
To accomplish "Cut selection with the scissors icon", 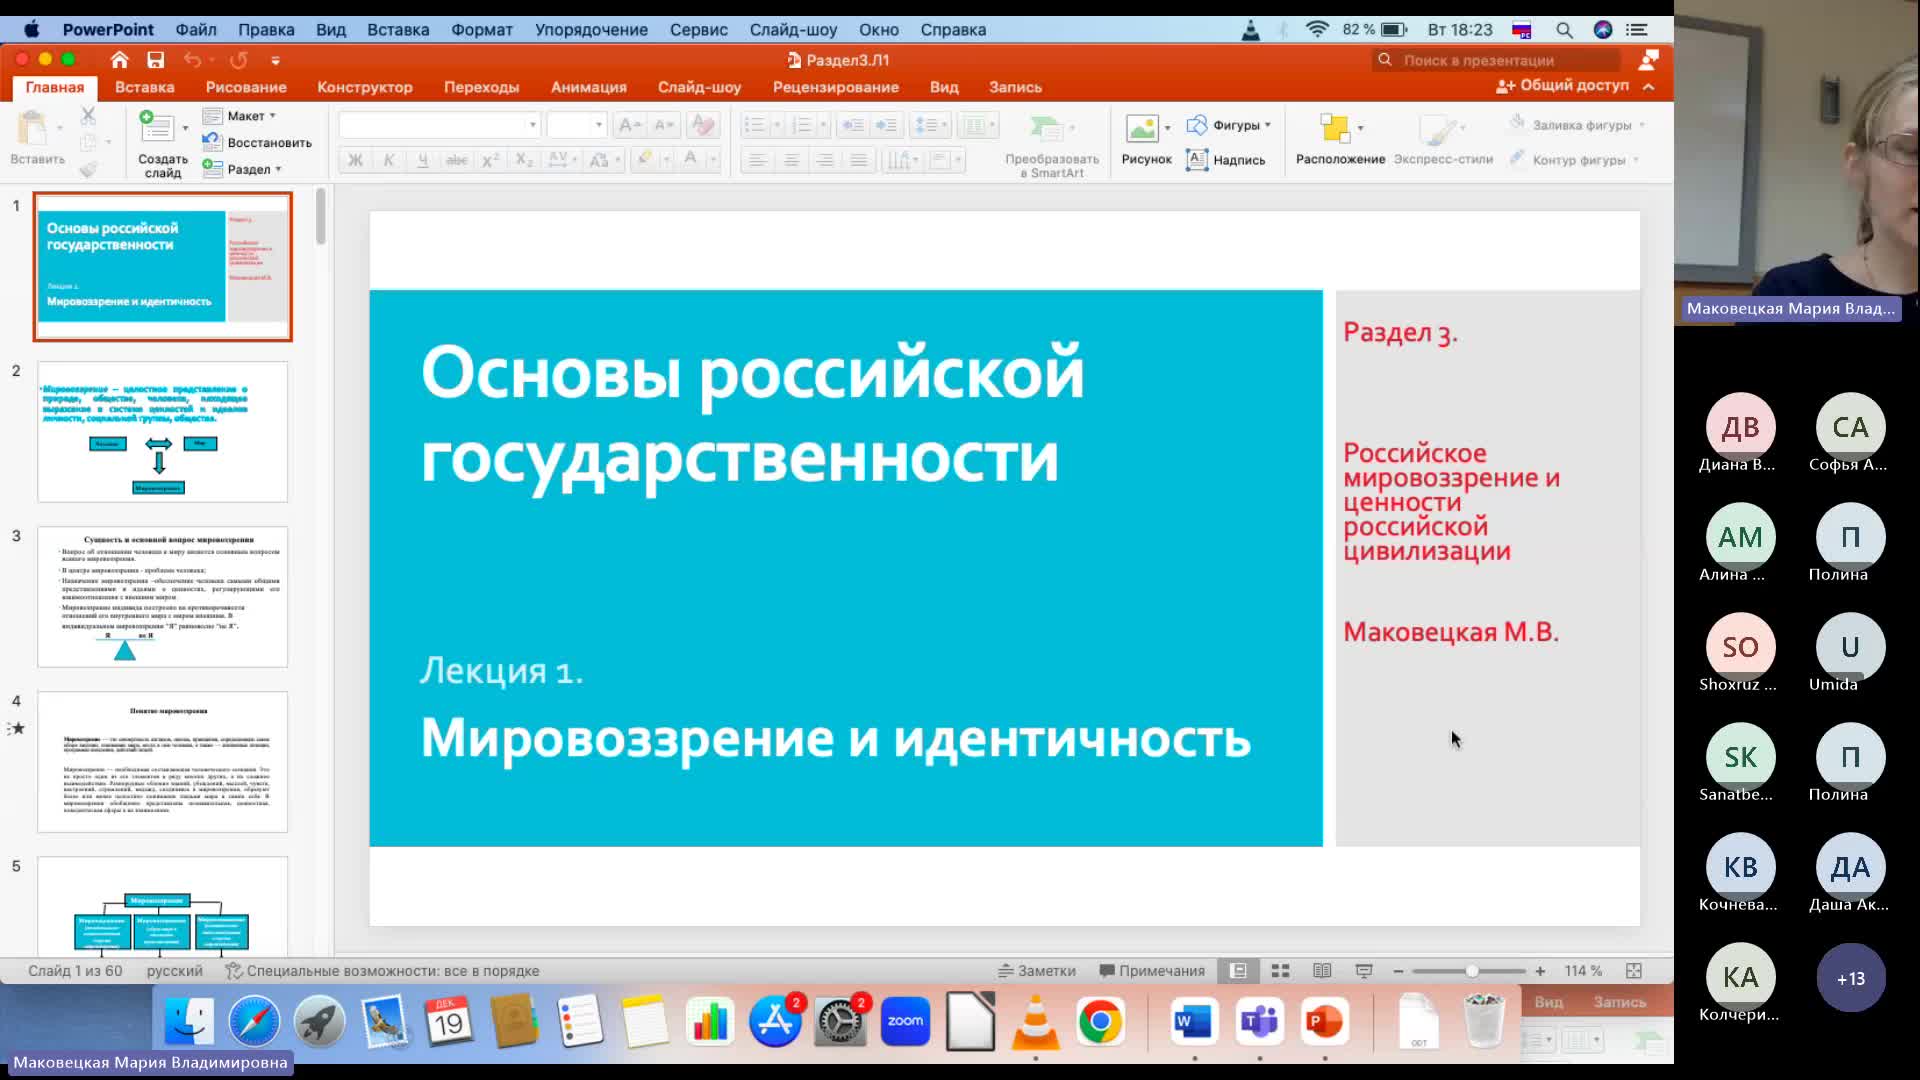I will pos(88,116).
